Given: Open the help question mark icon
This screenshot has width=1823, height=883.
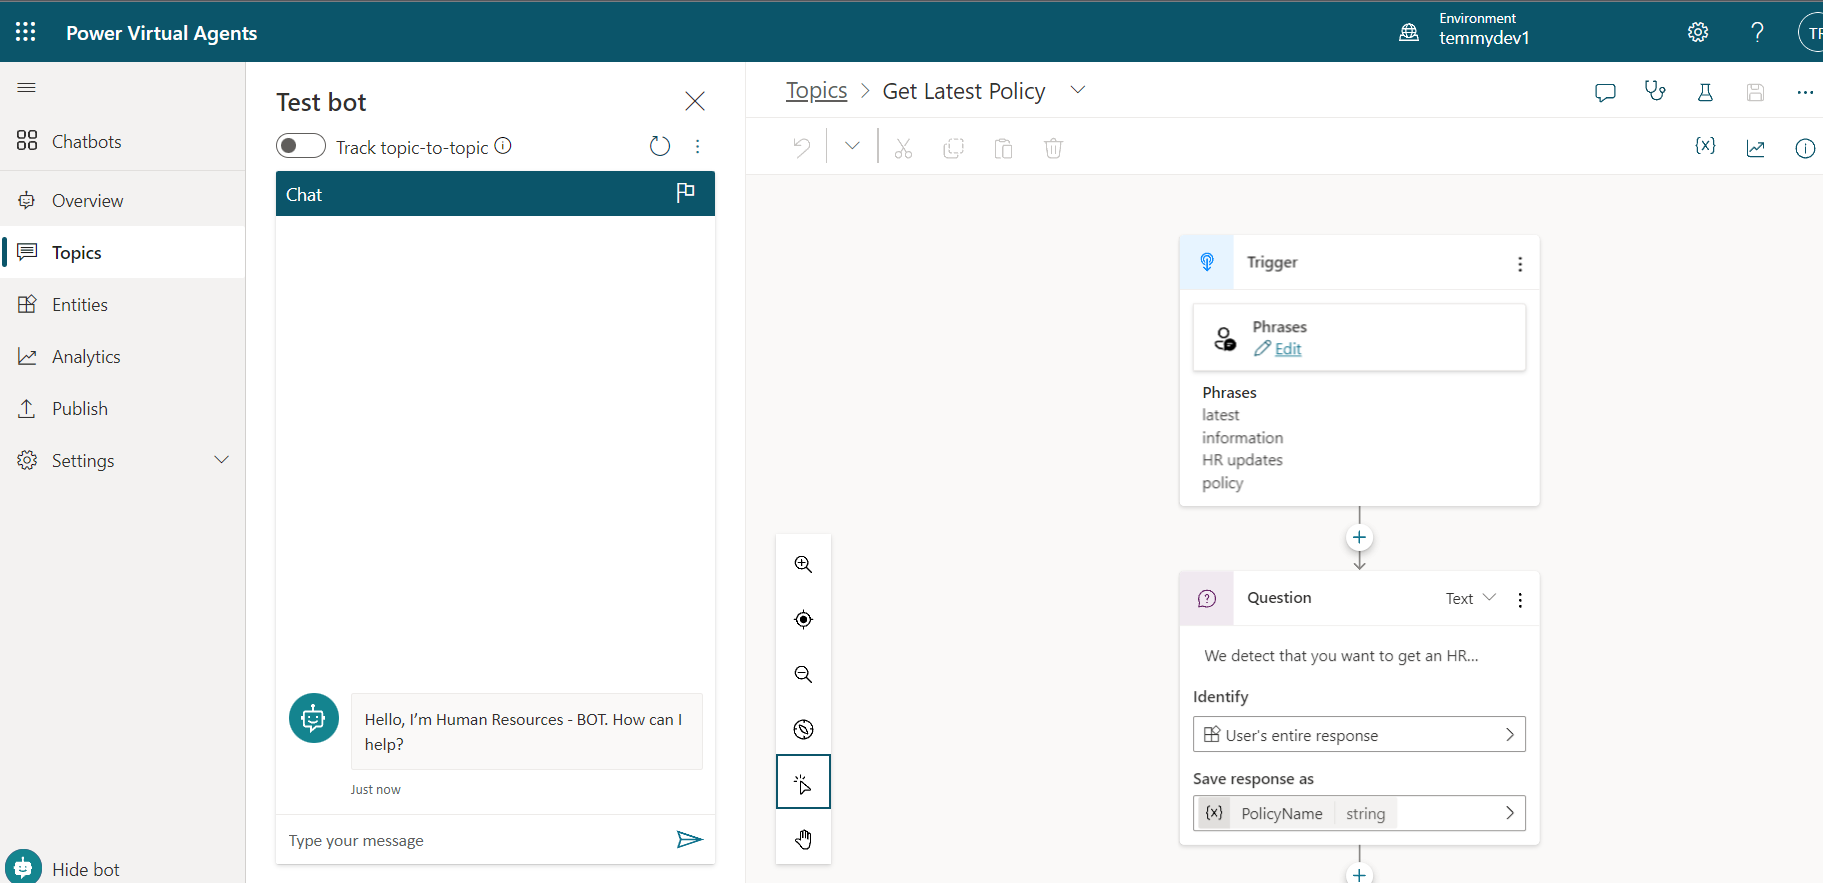Looking at the screenshot, I should pos(1757,32).
